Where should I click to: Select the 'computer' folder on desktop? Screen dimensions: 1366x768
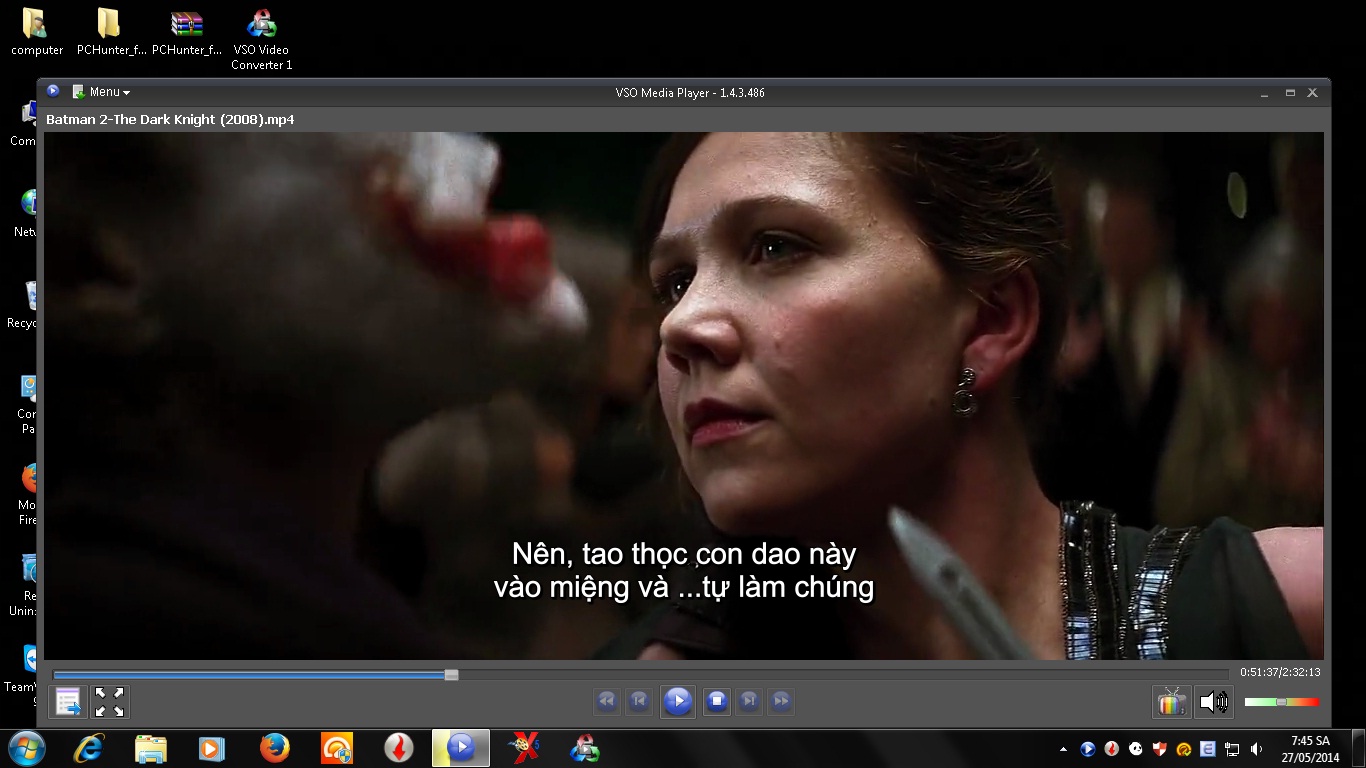click(37, 32)
